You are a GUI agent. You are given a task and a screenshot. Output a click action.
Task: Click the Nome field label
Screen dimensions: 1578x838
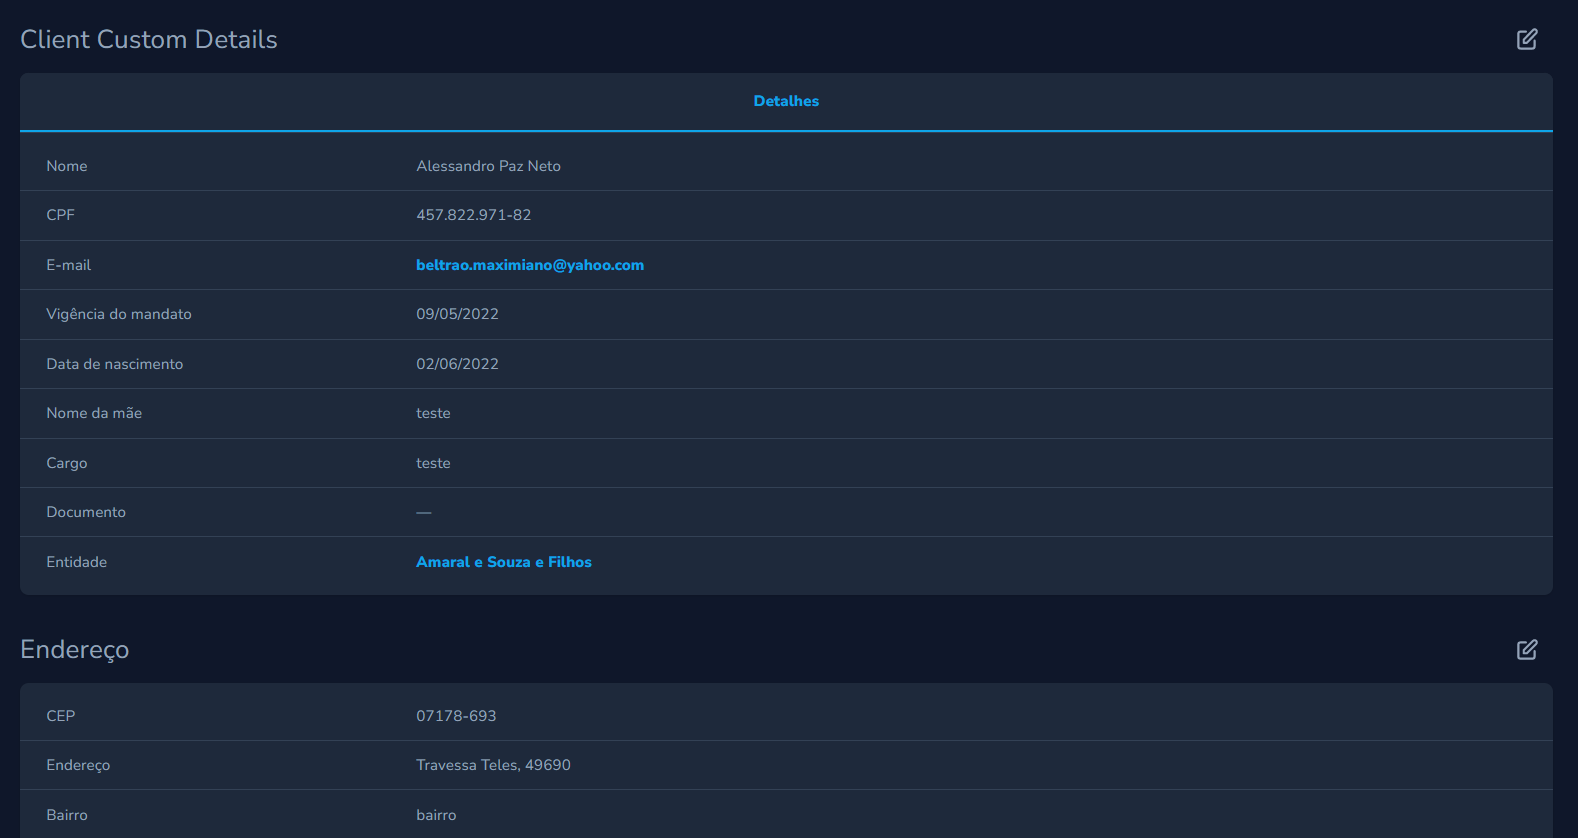[x=67, y=166]
